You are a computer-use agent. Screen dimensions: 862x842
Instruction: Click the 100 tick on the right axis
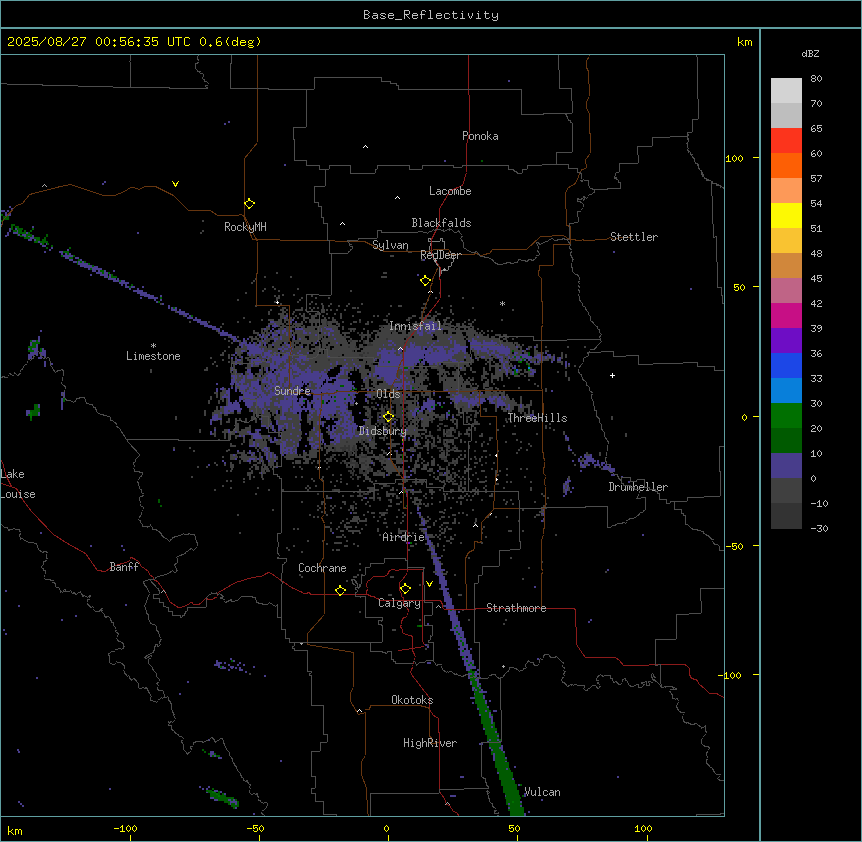pos(734,158)
